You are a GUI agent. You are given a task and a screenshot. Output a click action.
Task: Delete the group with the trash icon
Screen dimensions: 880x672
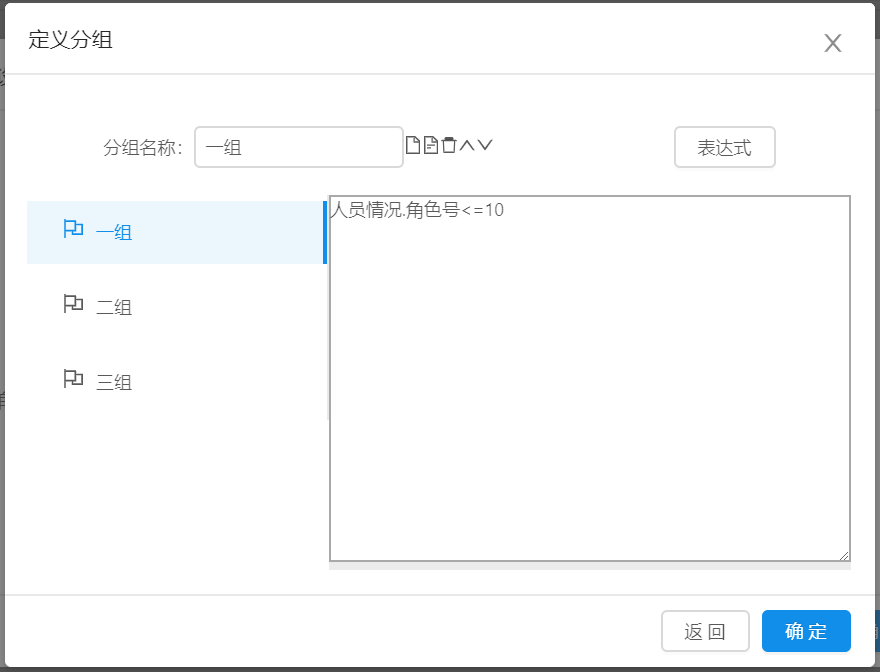[449, 146]
